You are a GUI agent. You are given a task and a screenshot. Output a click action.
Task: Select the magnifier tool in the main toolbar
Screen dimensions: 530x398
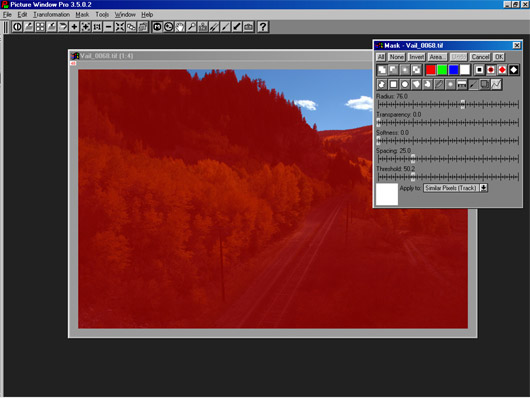tap(191, 27)
